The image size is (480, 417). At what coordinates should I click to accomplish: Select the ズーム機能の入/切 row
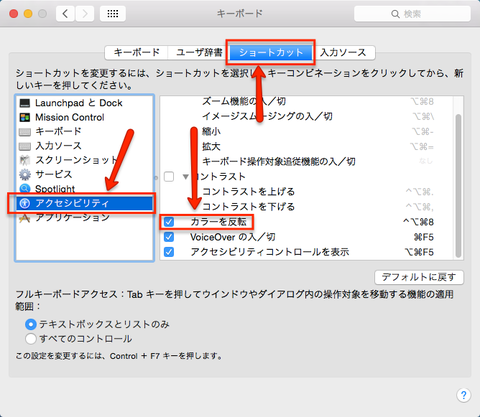pos(307,101)
